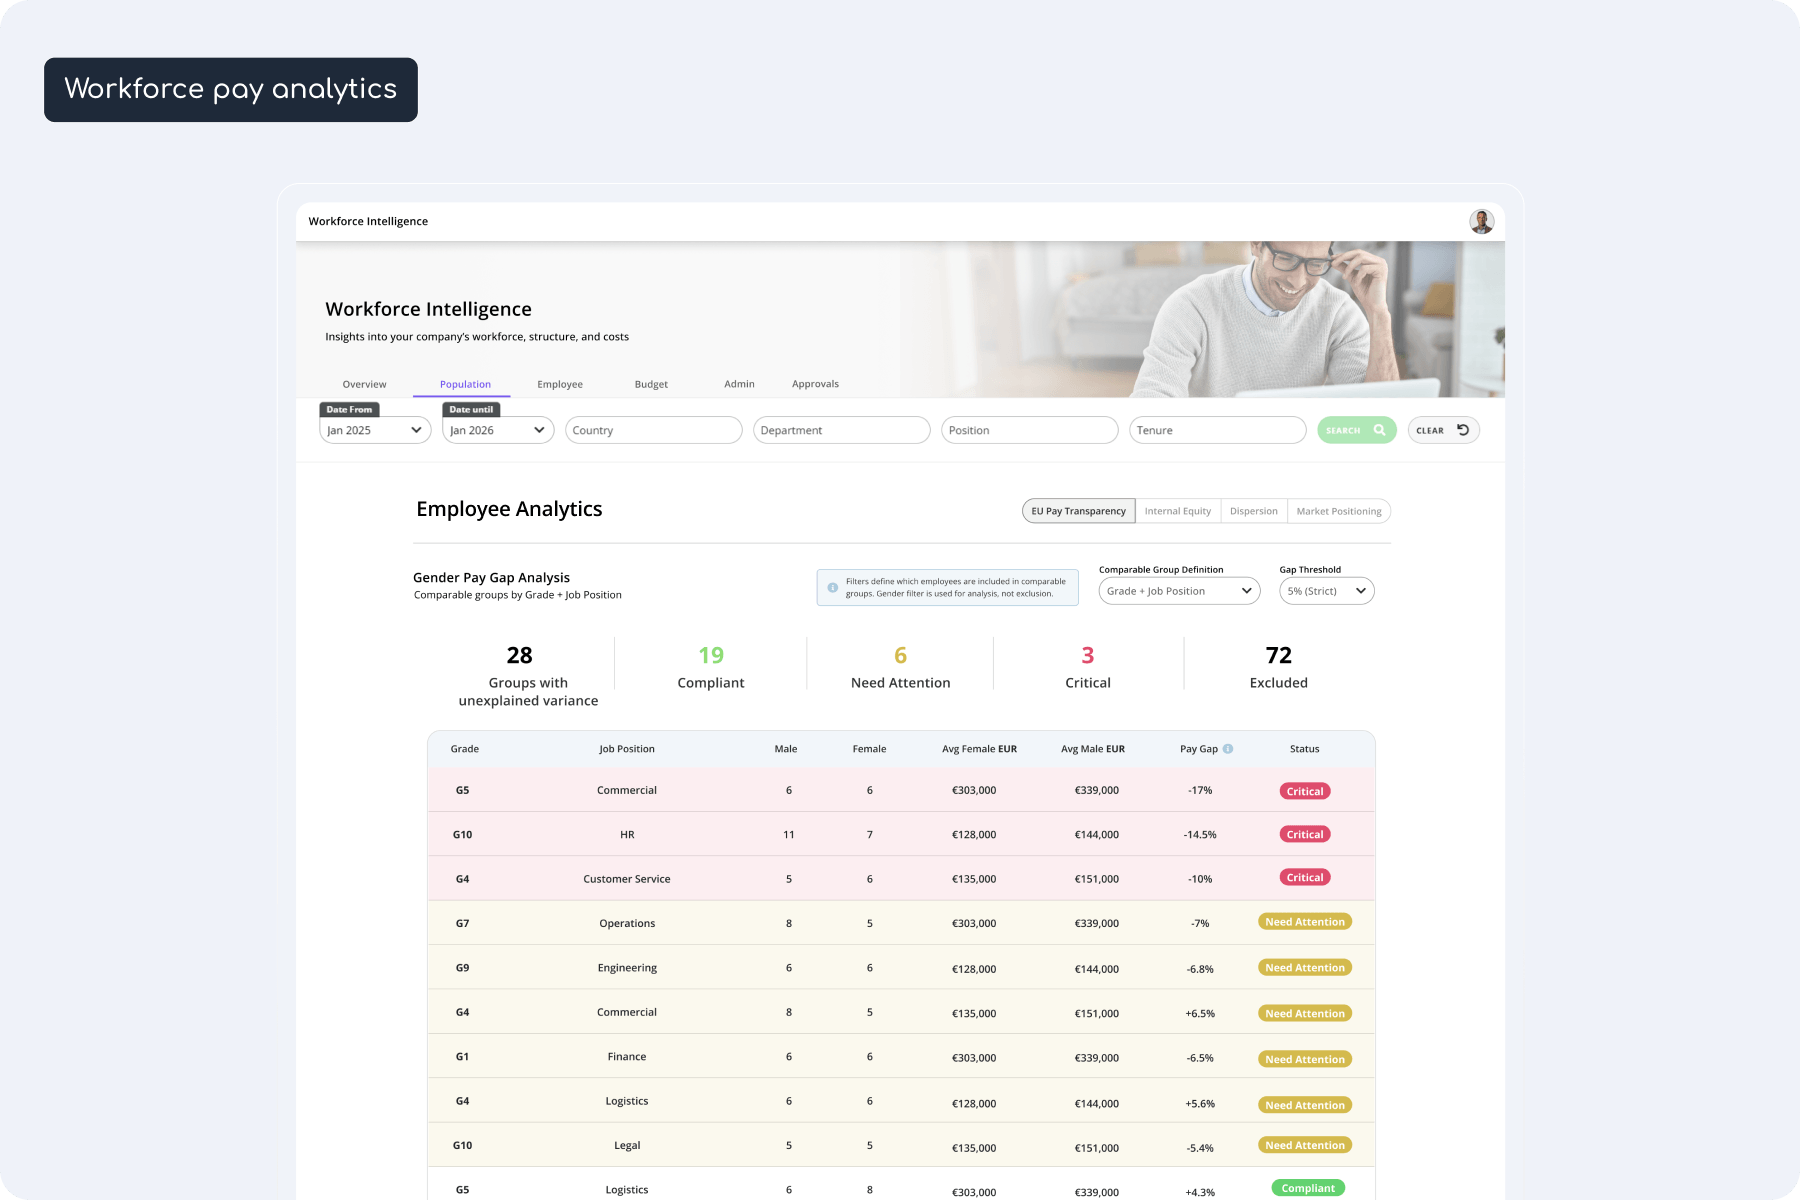Switch to the Overview tab
1800x1200 pixels.
pyautogui.click(x=364, y=384)
